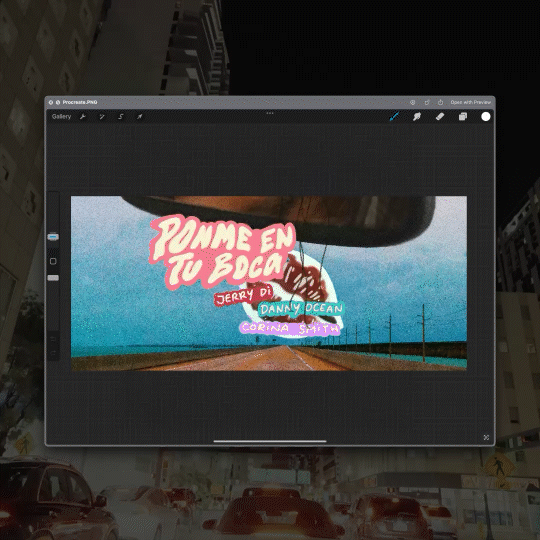Viewport: 540px width, 540px height.
Task: Activate the Transform arrow tool
Action: click(139, 117)
